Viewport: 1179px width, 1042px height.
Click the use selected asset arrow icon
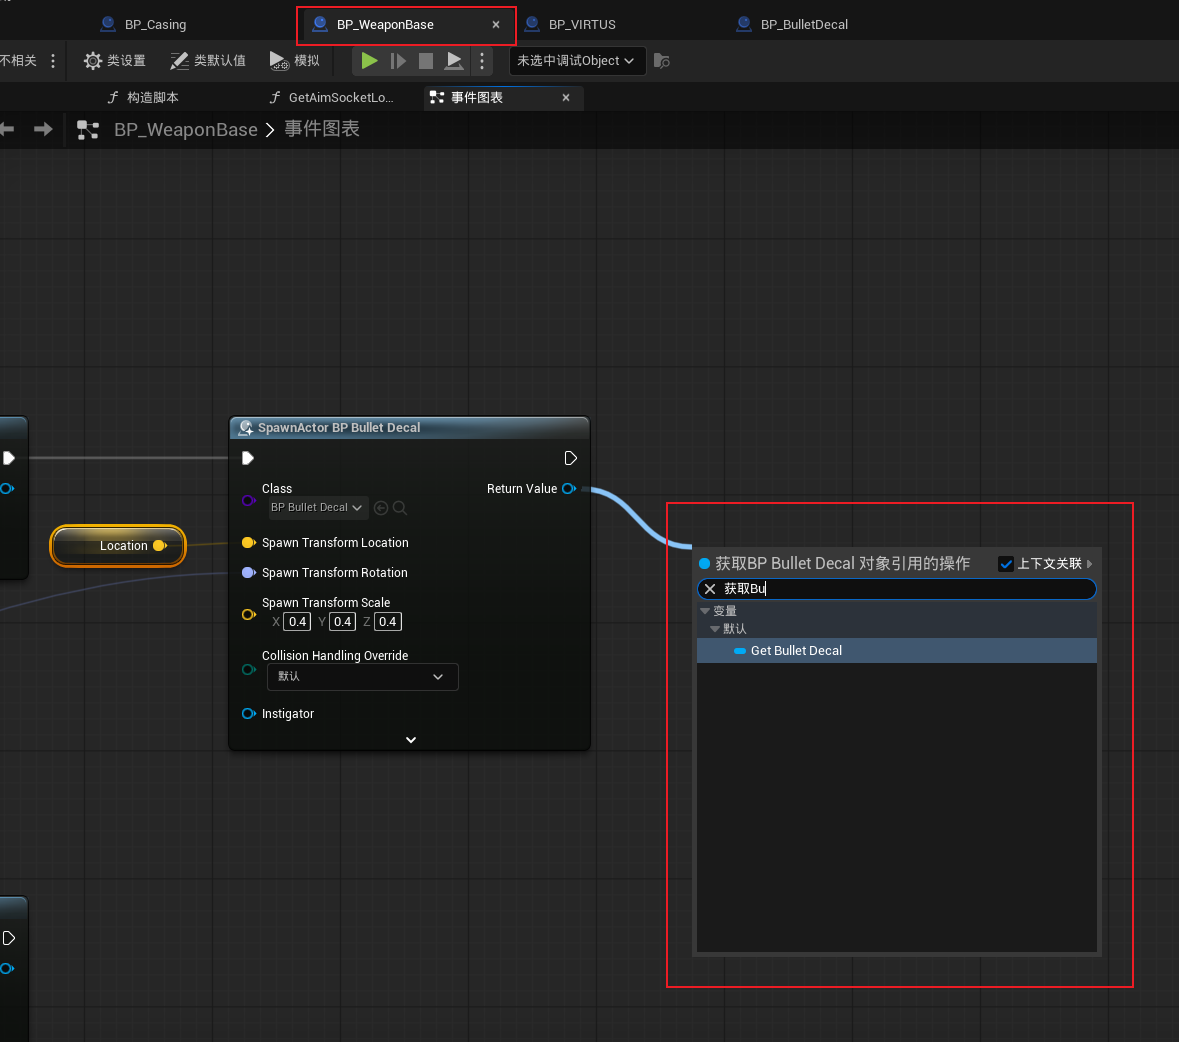(x=381, y=508)
